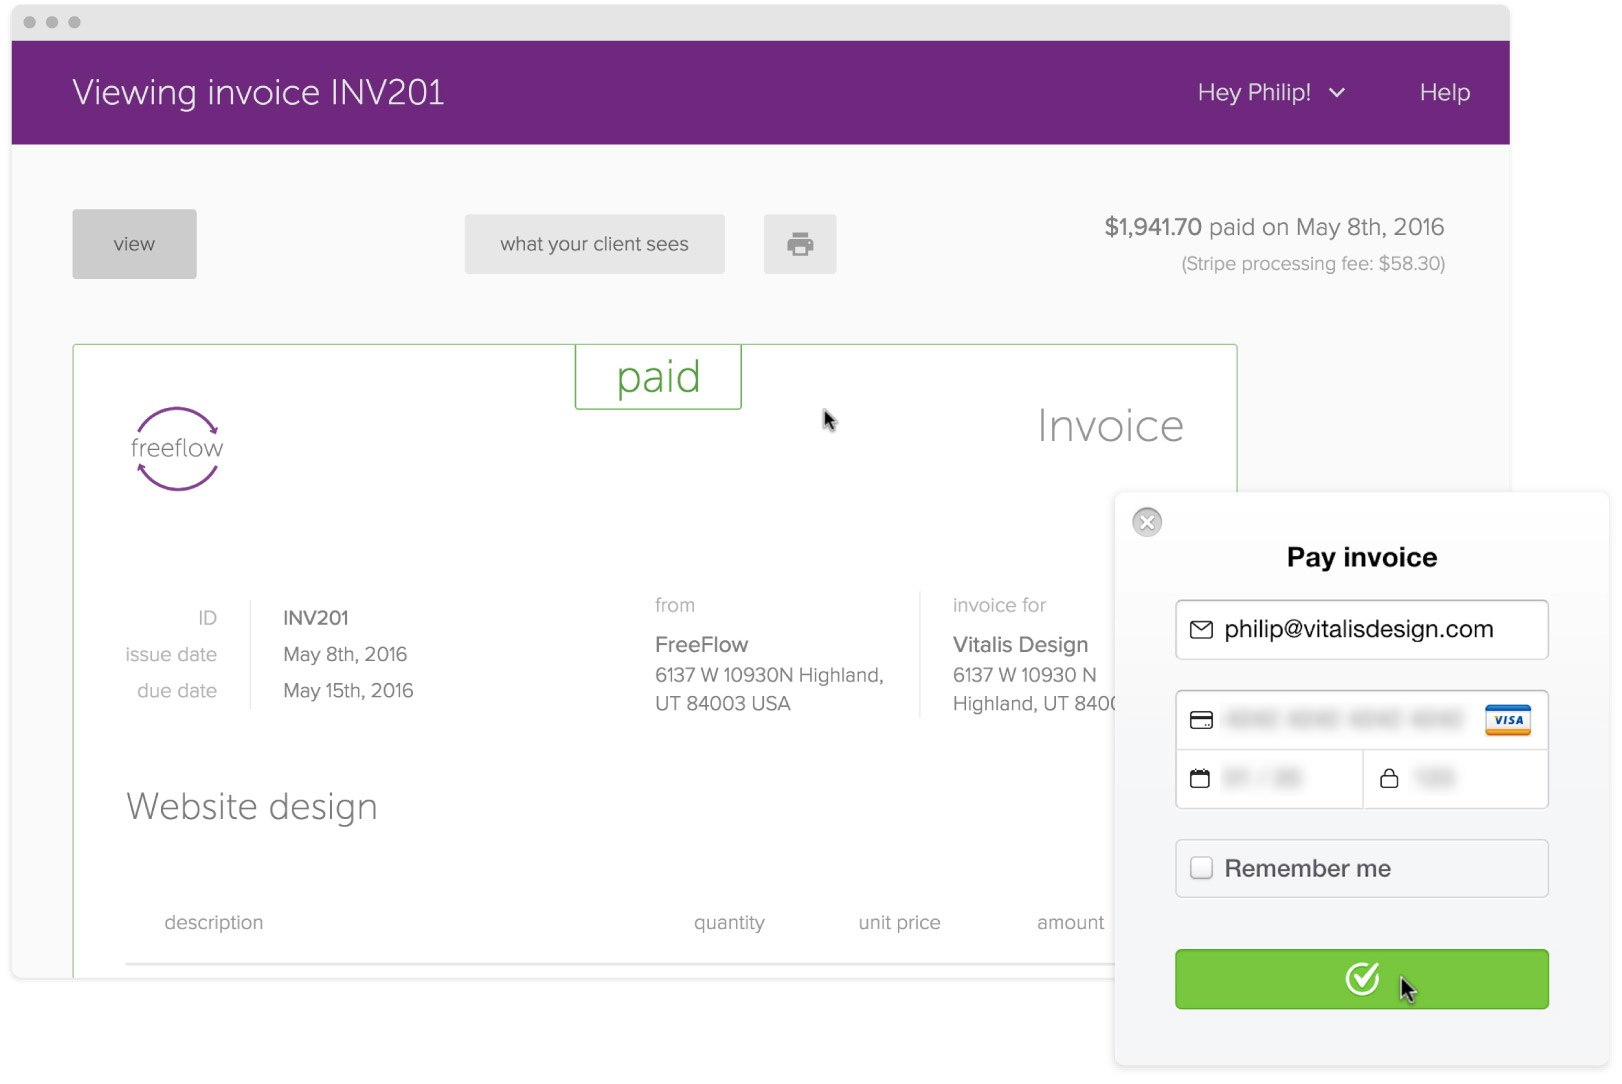Viewport: 1622px width, 1084px height.
Task: Open the Hey Philip! user menu
Action: click(x=1271, y=92)
